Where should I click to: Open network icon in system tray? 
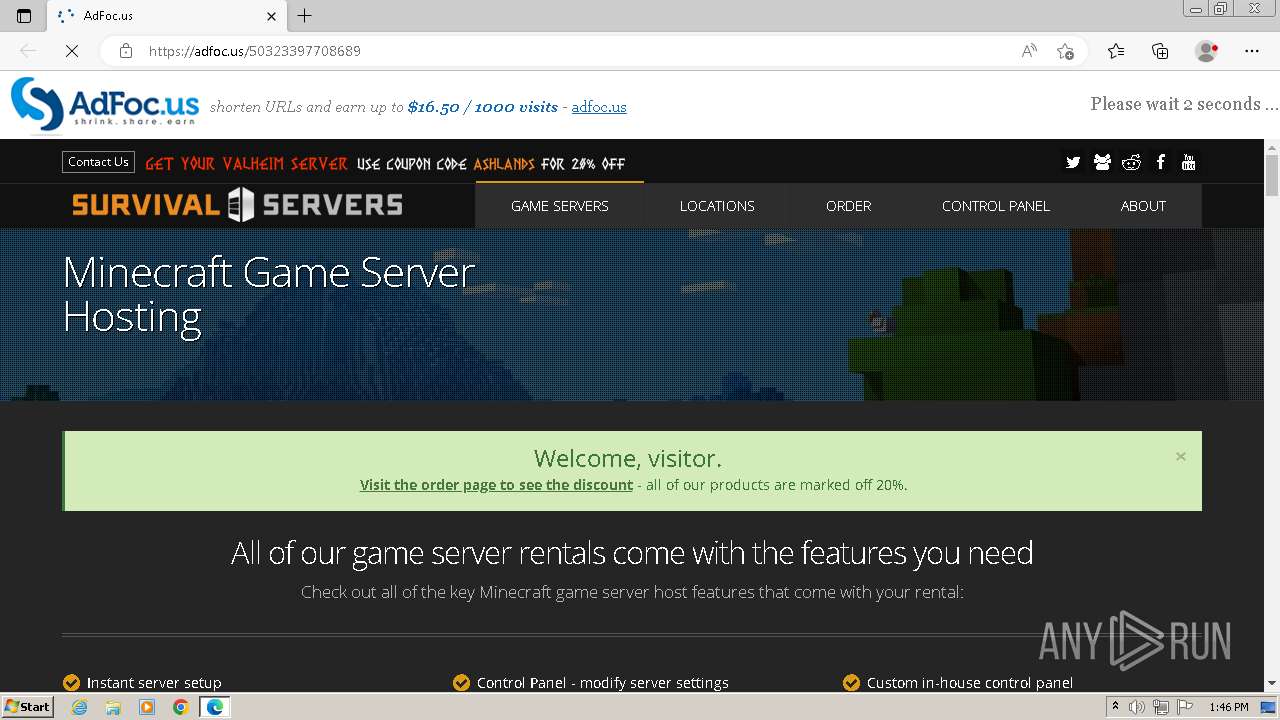1161,707
